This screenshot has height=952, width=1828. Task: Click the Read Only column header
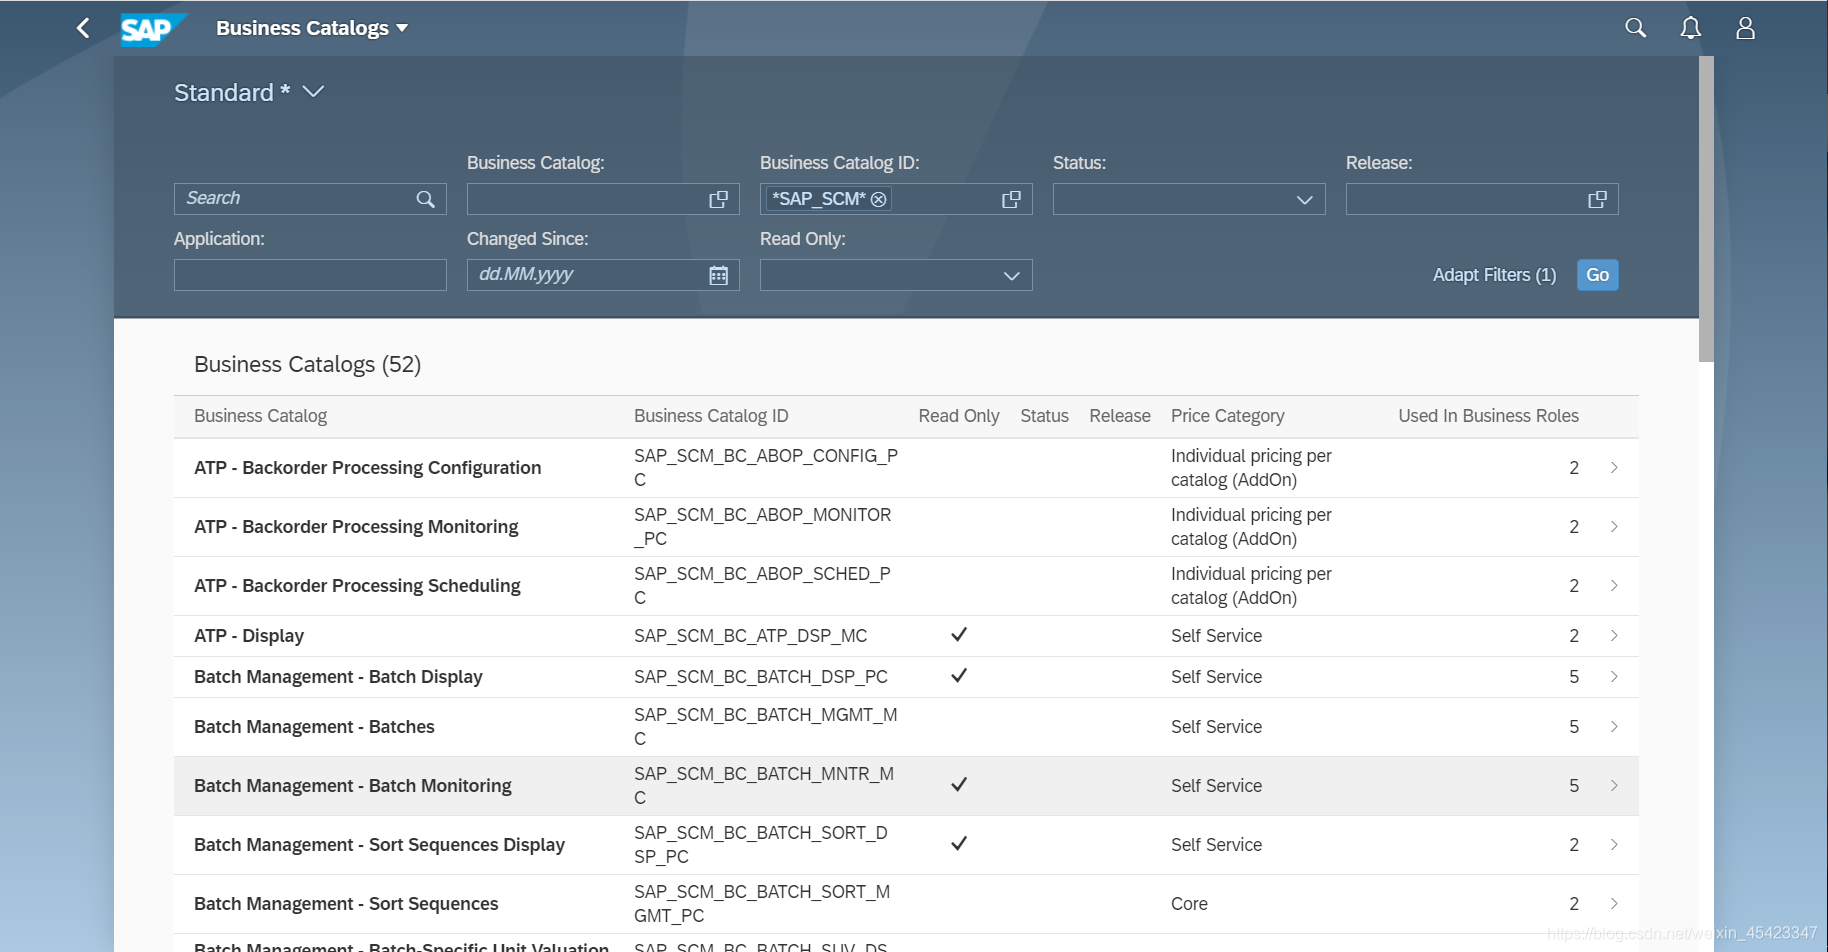tap(959, 416)
